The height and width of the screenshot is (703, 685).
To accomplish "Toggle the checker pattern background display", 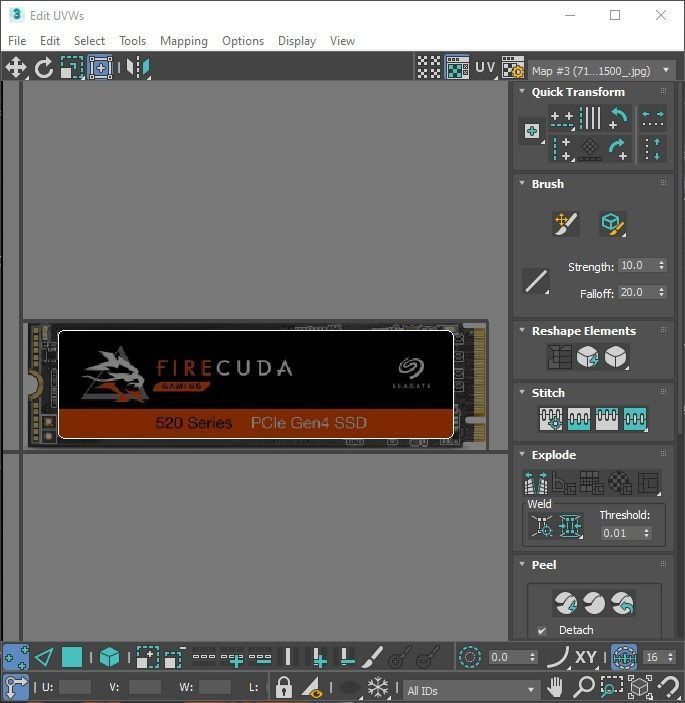I will point(429,68).
